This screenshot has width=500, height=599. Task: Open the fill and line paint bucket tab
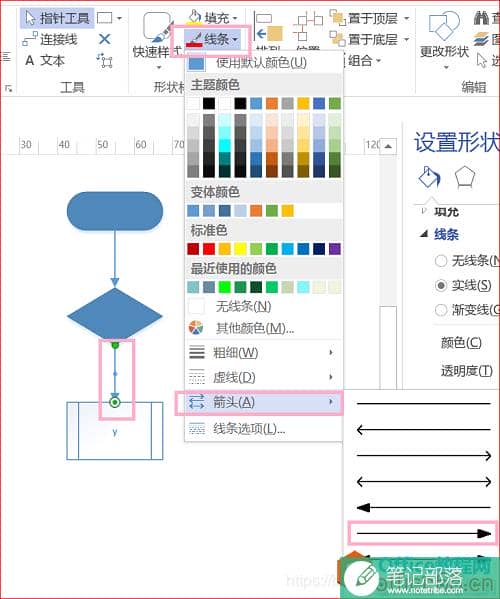[430, 177]
